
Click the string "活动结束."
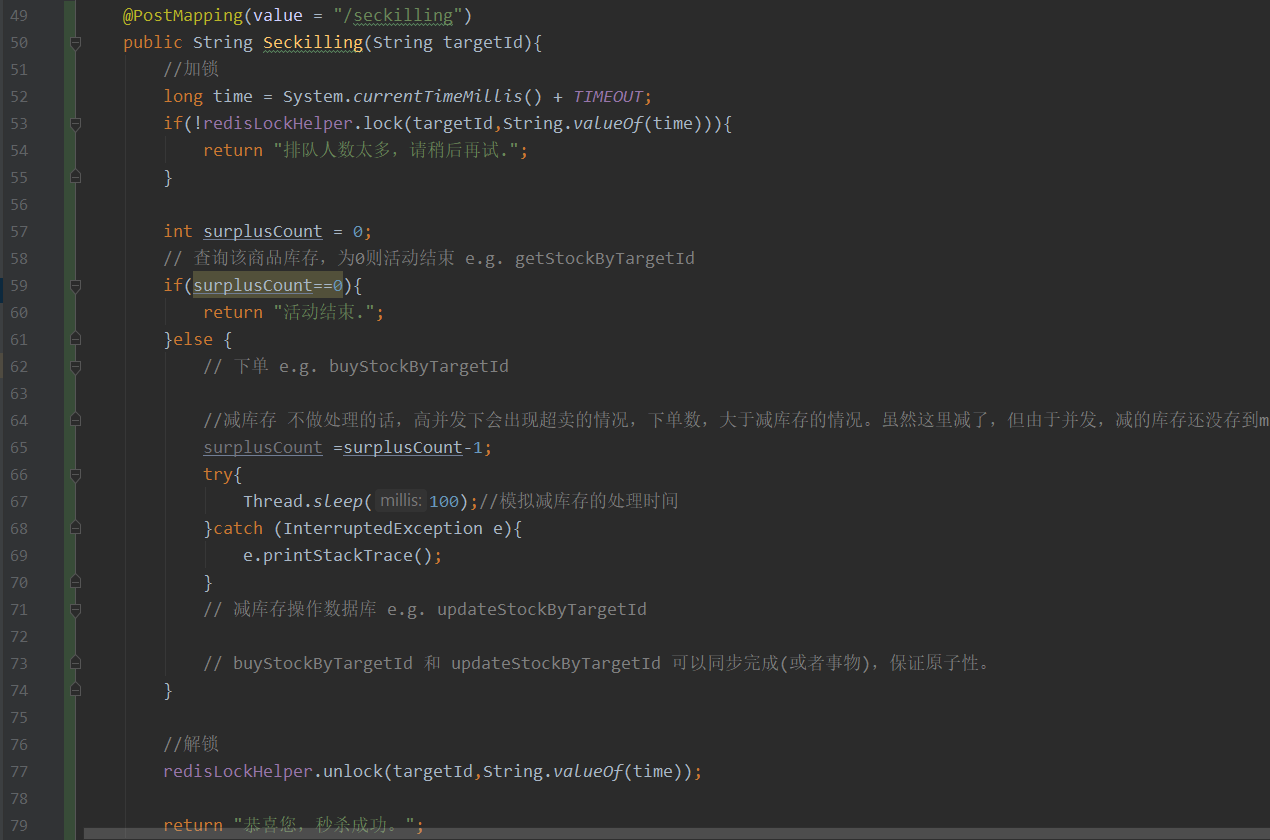click(324, 313)
